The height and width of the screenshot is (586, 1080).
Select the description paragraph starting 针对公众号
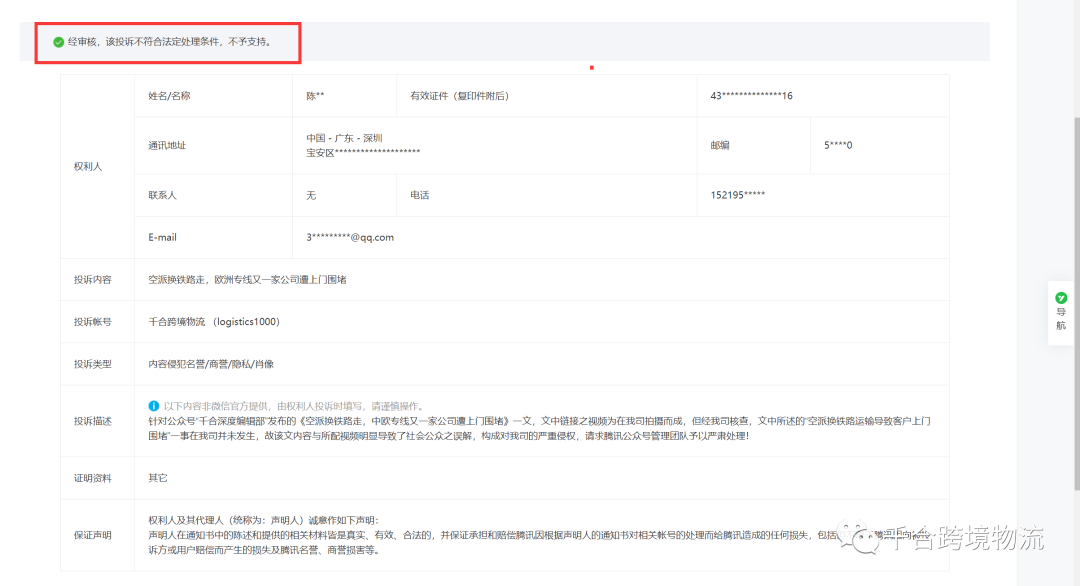539,428
